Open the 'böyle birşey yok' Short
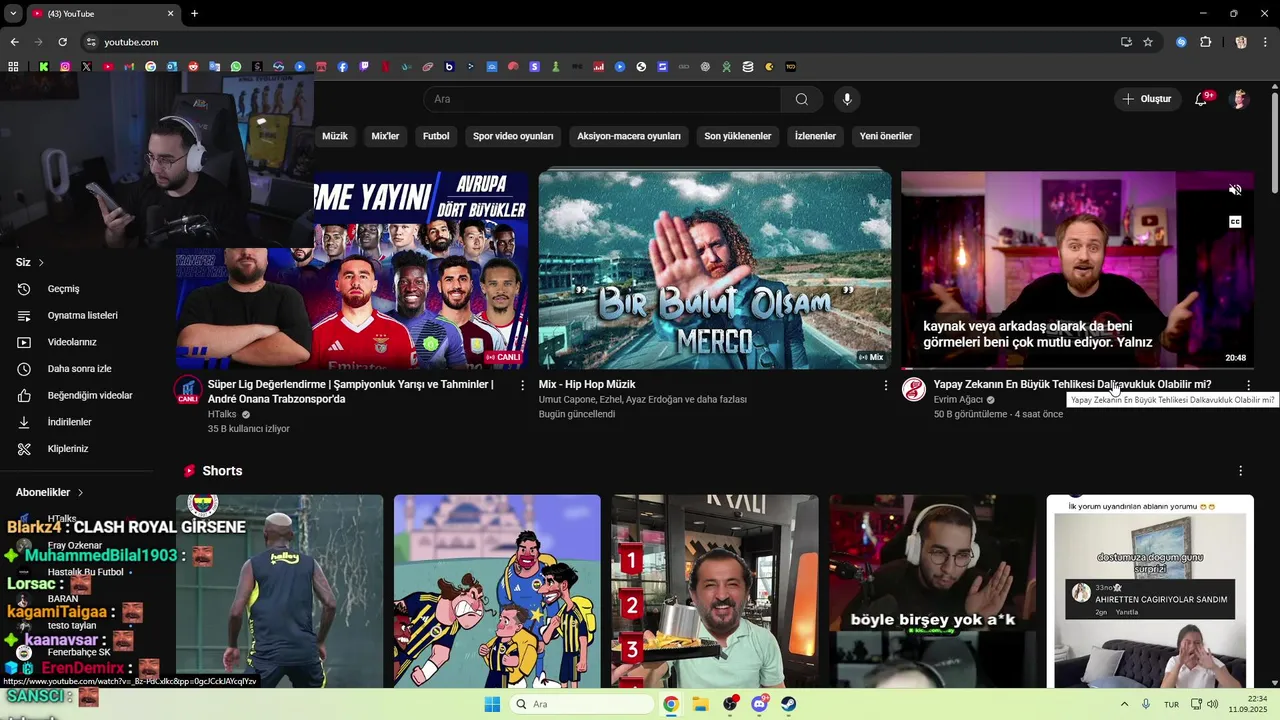 point(932,591)
